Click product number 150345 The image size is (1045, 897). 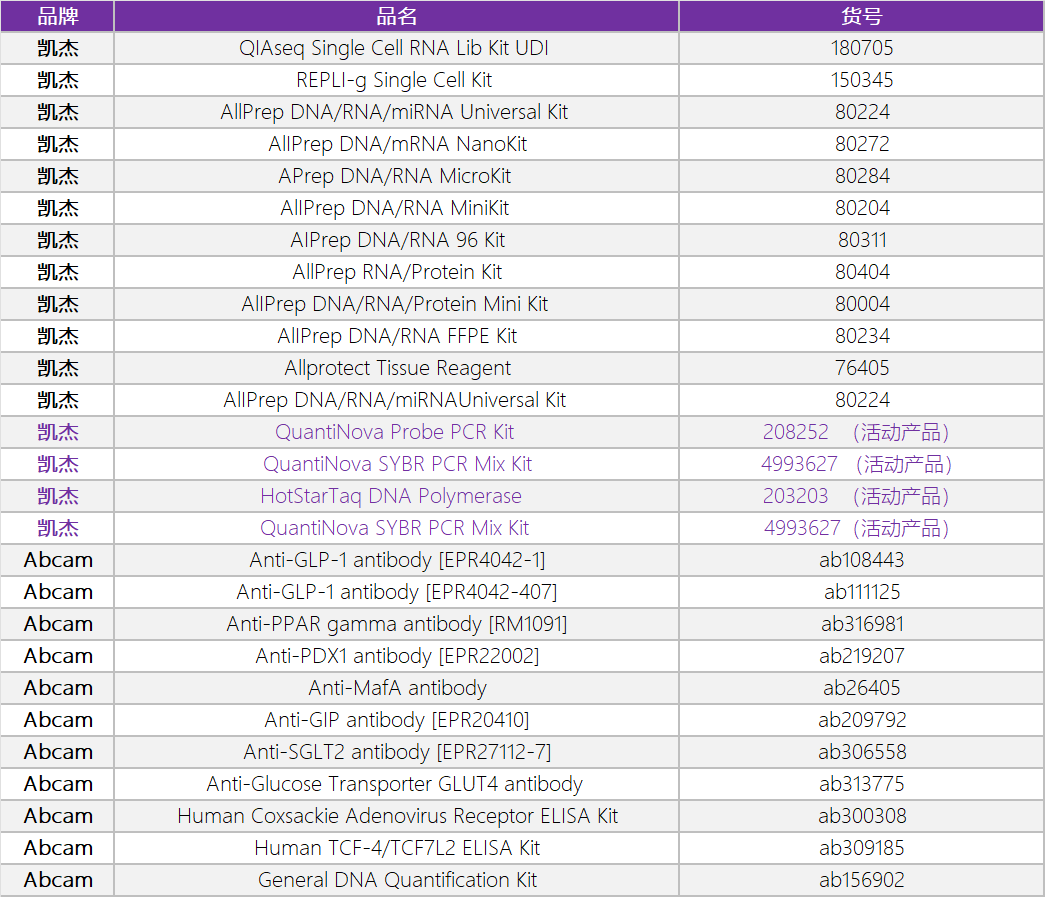click(x=862, y=80)
